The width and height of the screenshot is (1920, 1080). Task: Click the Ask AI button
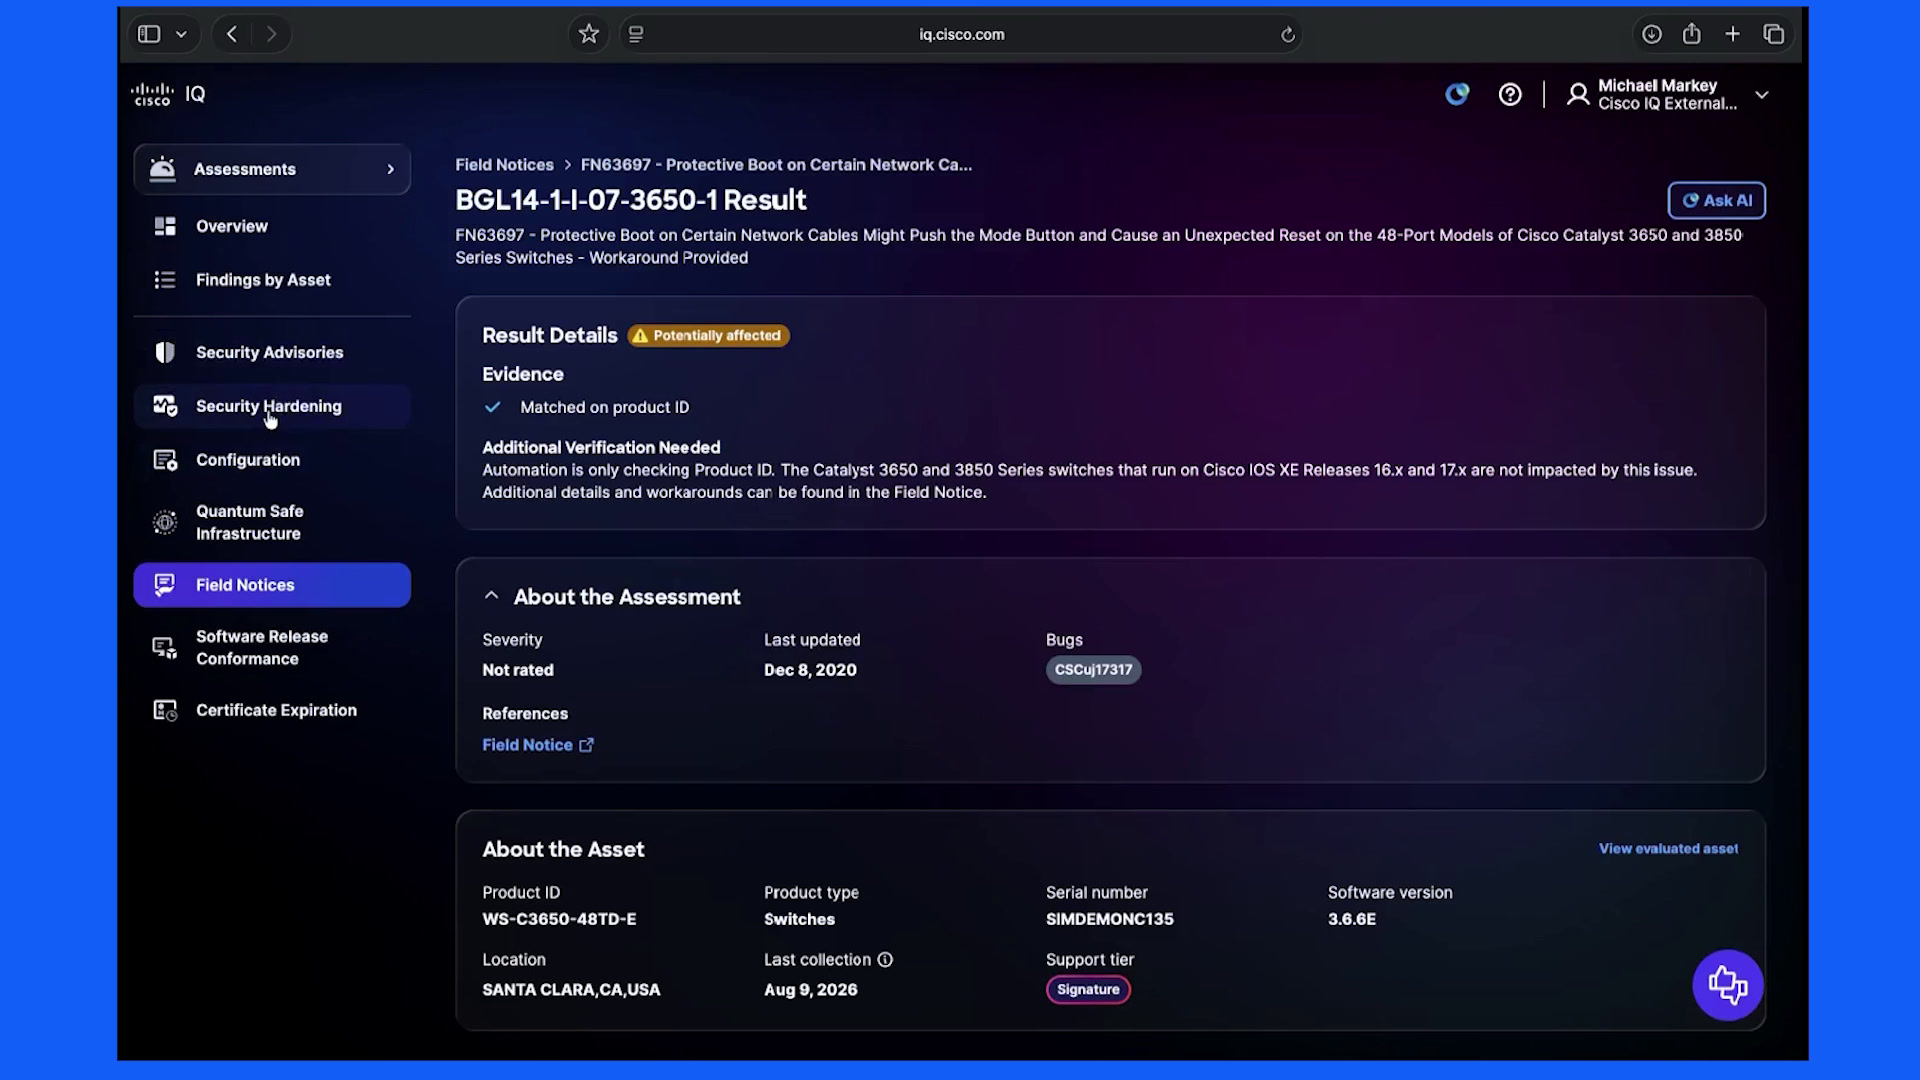1716,200
